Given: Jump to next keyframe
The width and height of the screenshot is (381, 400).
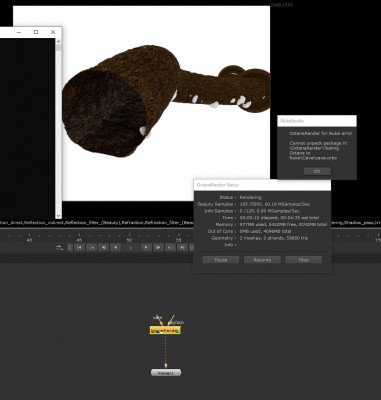Looking at the screenshot, I should coord(170,248).
